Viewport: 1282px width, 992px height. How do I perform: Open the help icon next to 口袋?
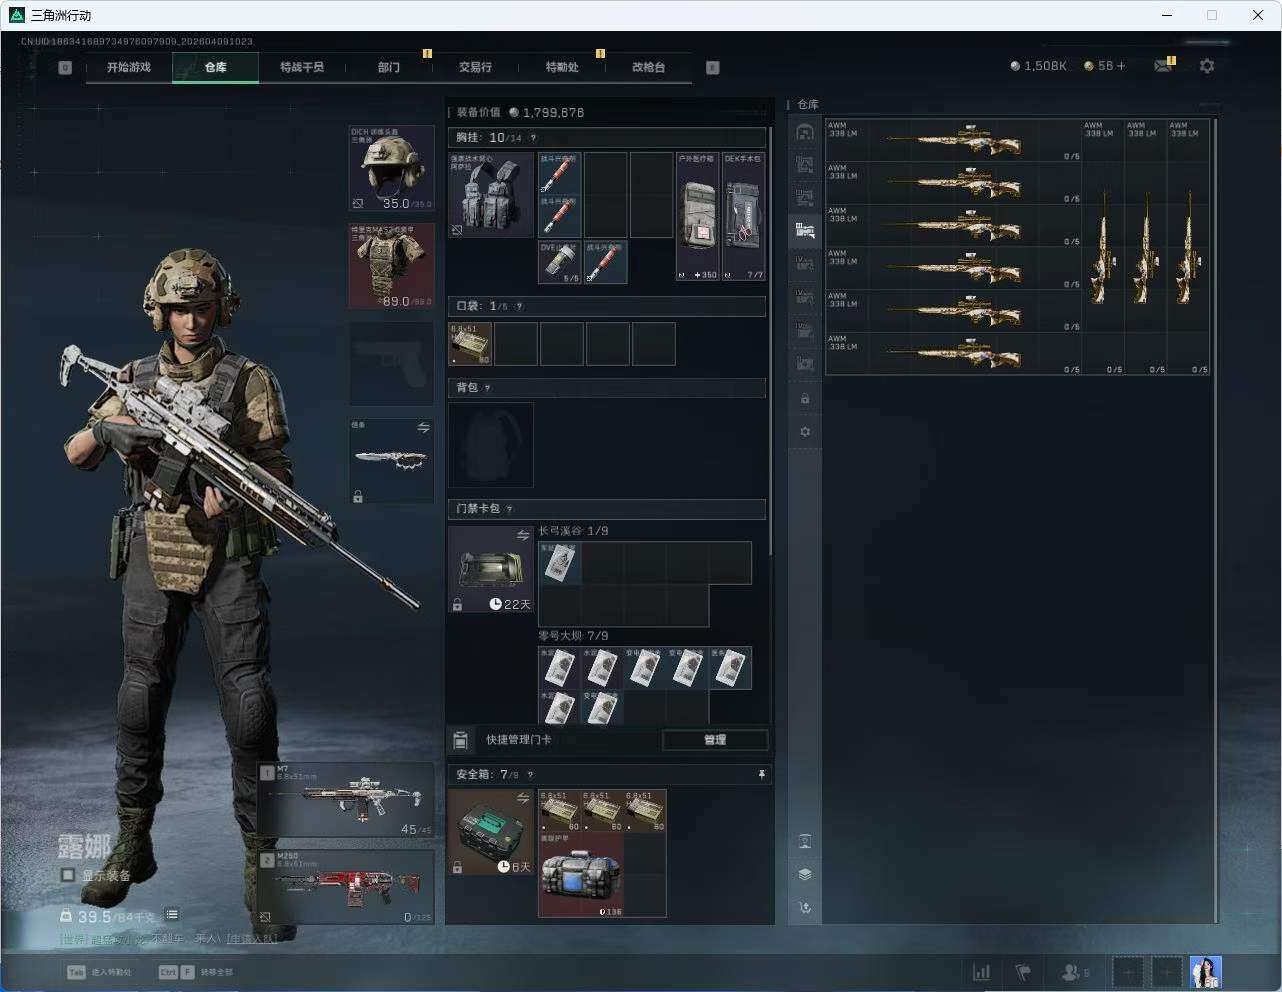[519, 306]
